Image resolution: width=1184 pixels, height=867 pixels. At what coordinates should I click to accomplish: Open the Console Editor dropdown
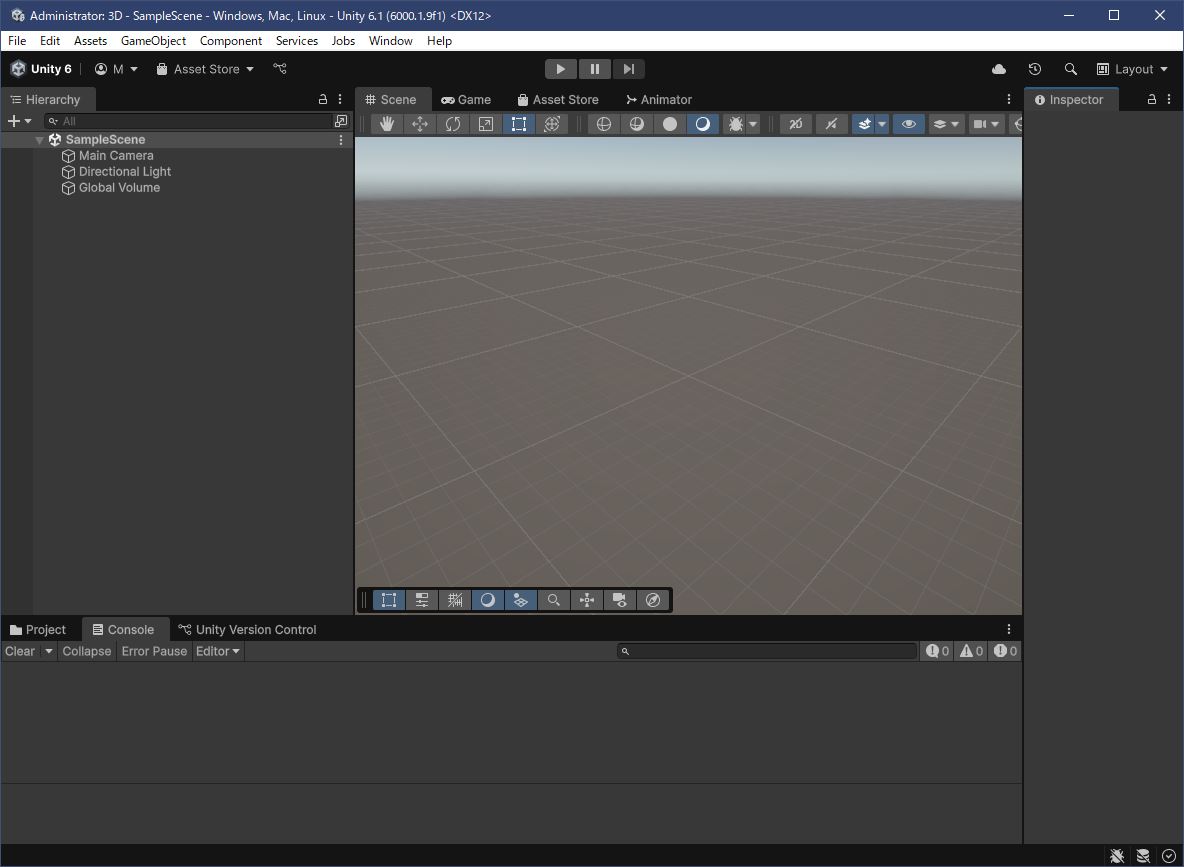coord(217,651)
